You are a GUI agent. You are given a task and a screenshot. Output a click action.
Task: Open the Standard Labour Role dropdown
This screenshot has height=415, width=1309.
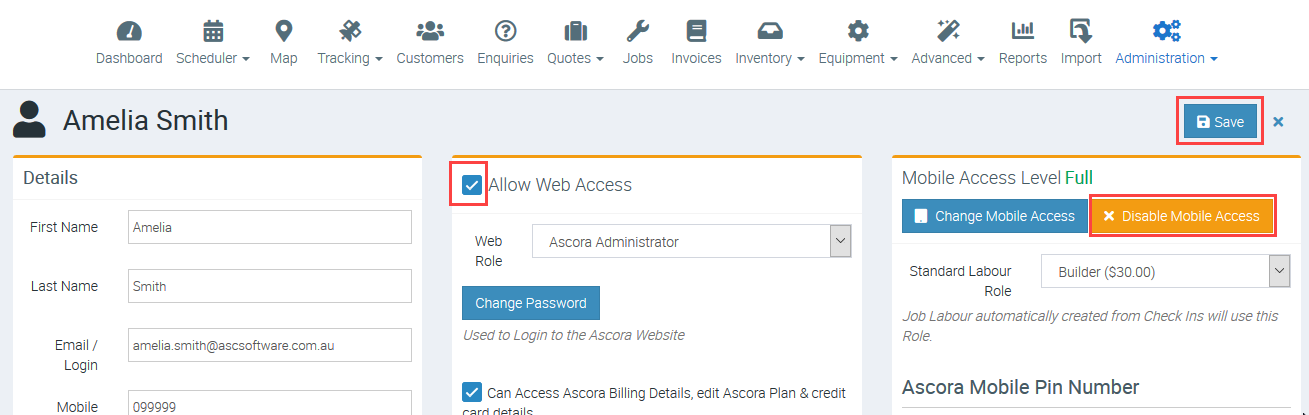pos(1165,271)
